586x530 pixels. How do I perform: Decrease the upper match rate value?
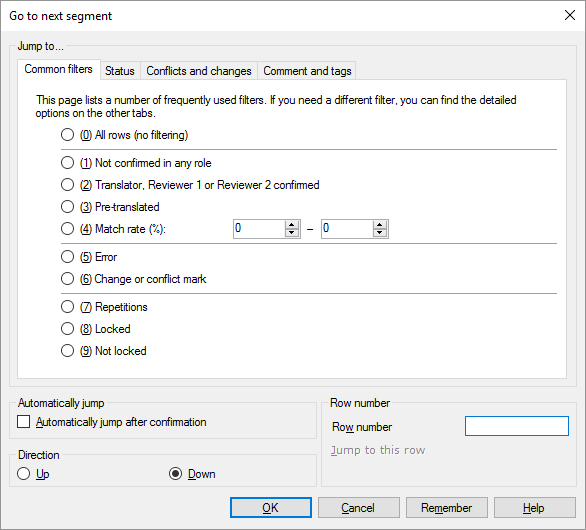click(x=380, y=233)
